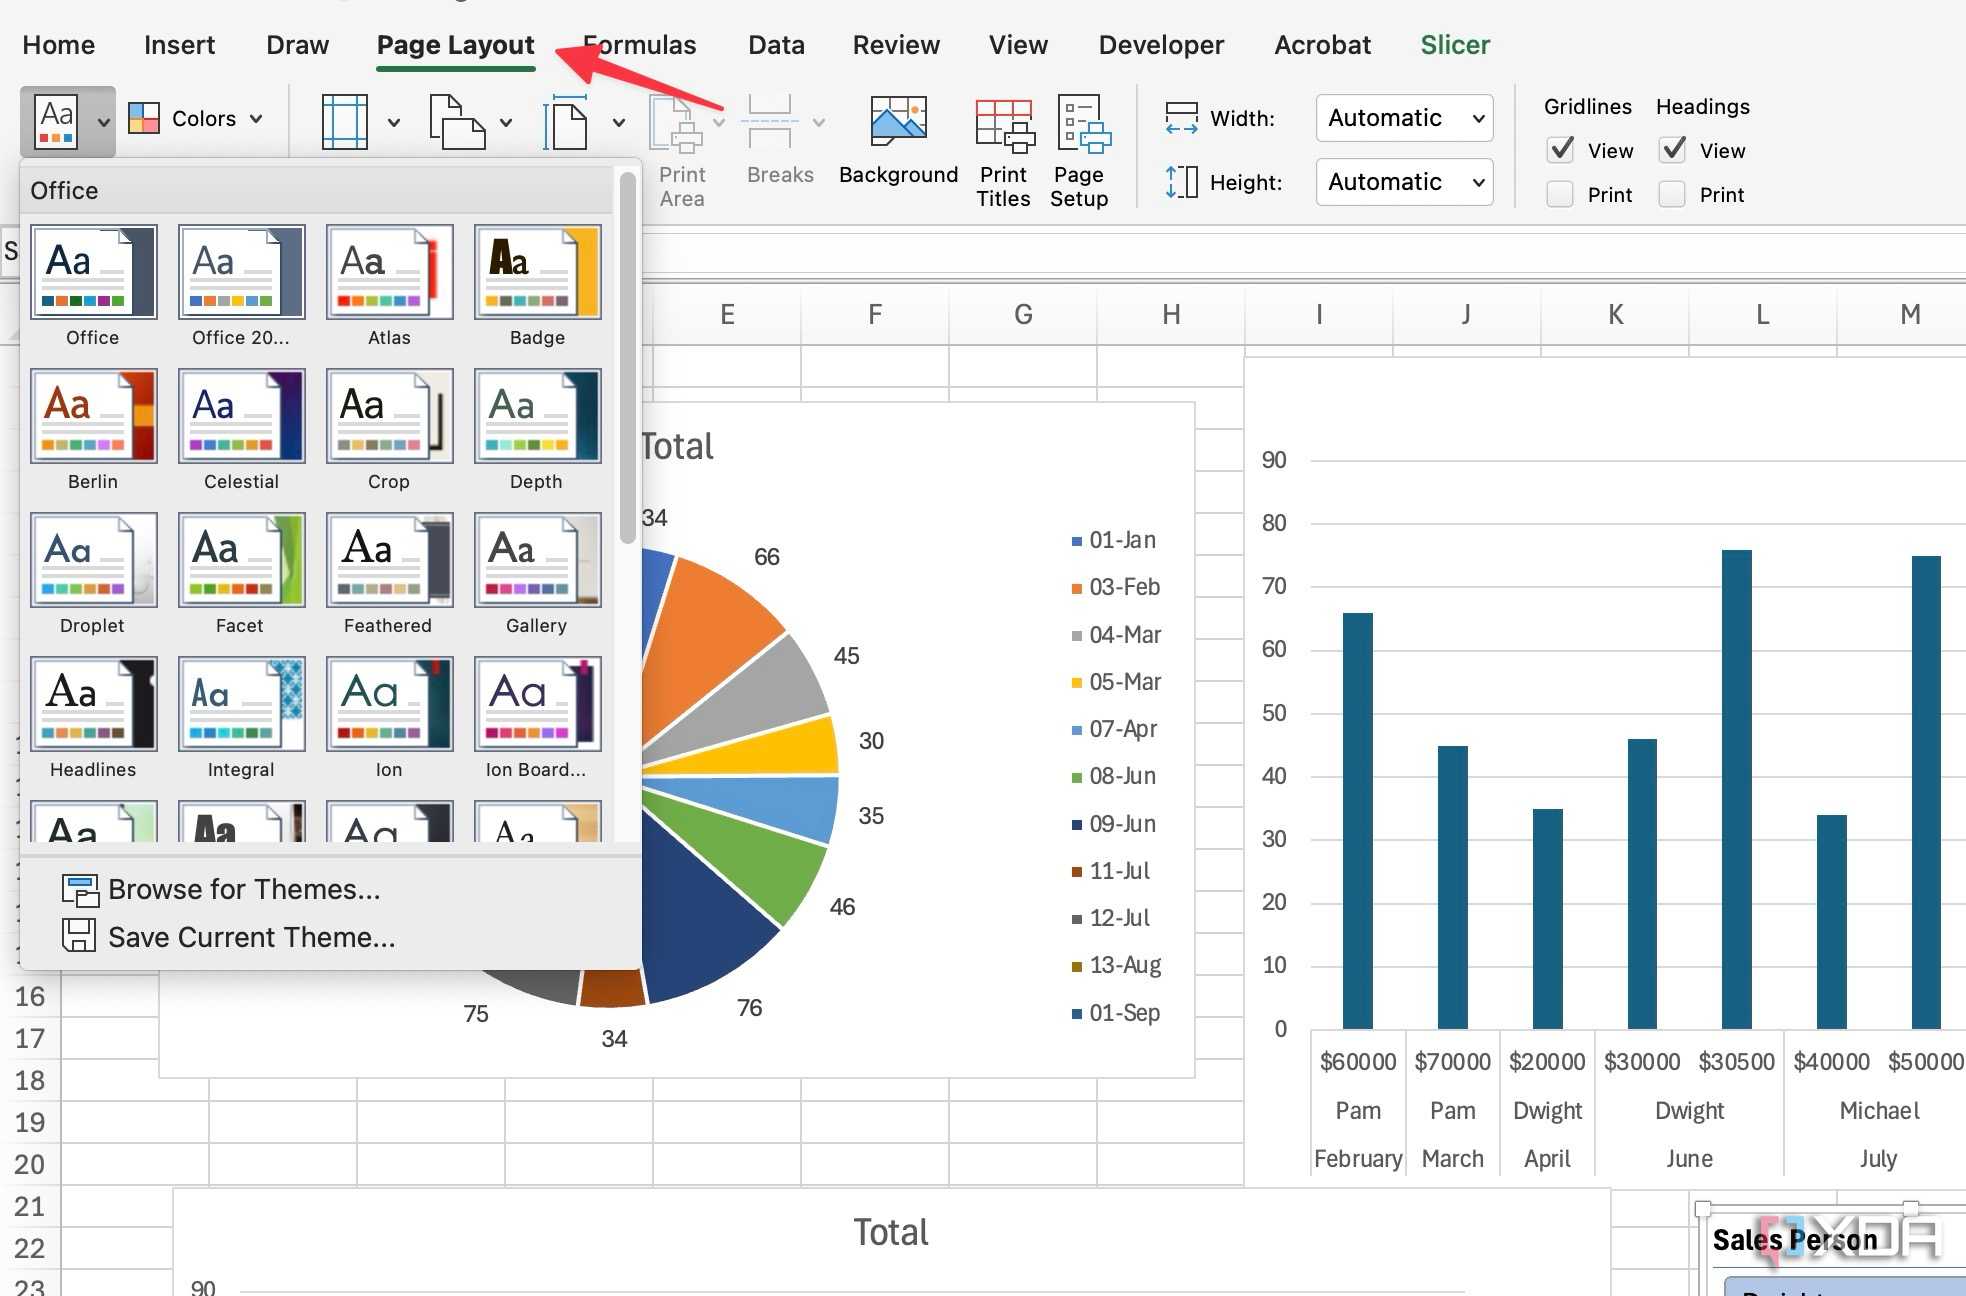Open the Slicer ribbon tab
The height and width of the screenshot is (1296, 1966).
(x=1454, y=45)
